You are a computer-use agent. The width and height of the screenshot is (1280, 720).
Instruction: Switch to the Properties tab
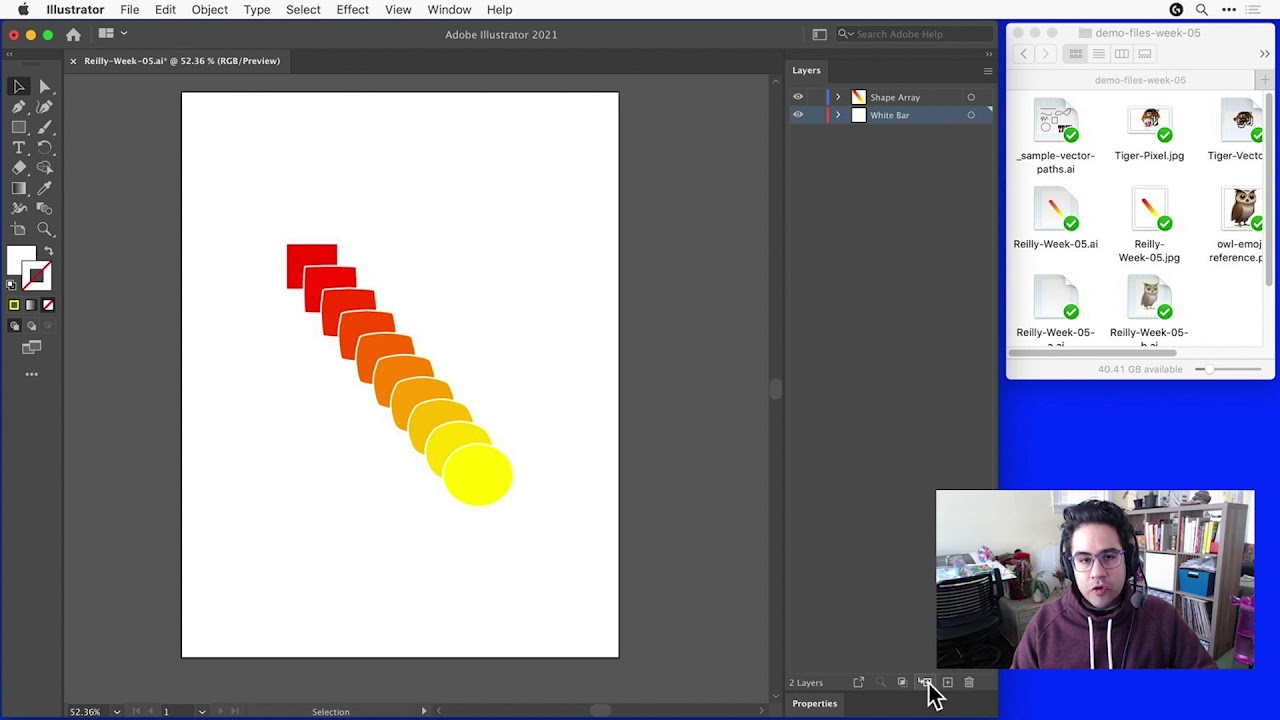[x=815, y=704]
